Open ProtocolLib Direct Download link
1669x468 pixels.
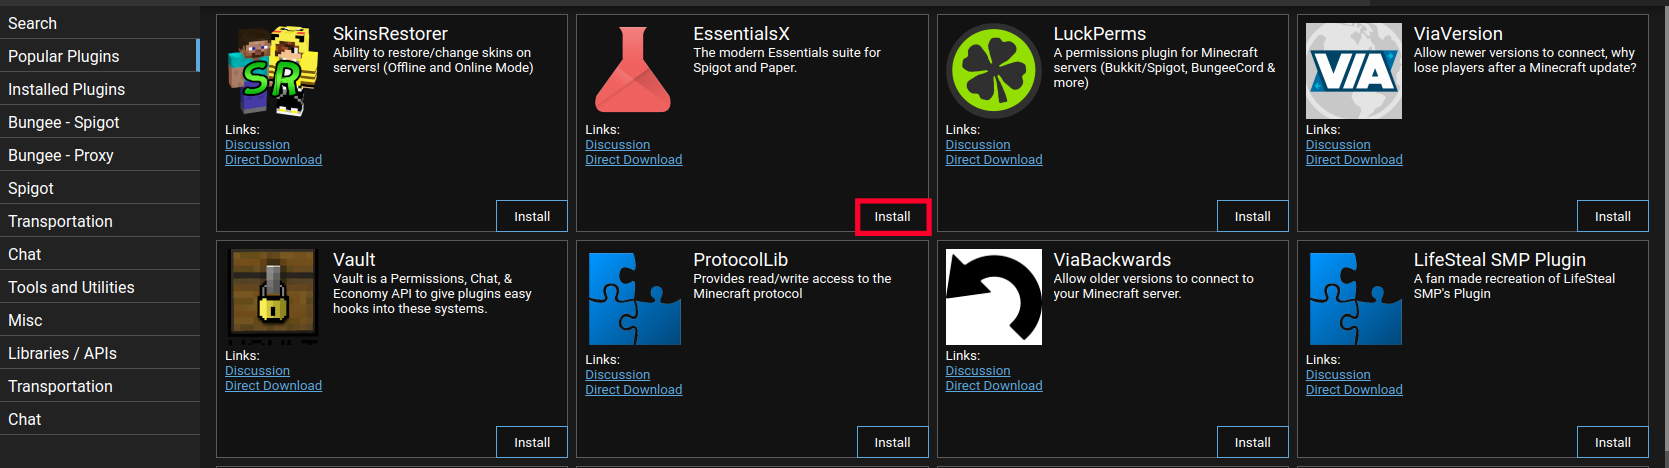(x=633, y=390)
